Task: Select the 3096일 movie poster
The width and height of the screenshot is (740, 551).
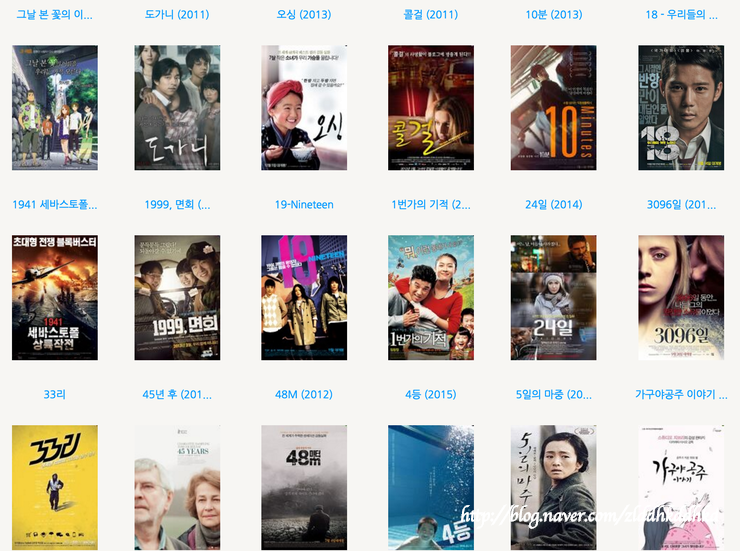Action: click(x=681, y=298)
